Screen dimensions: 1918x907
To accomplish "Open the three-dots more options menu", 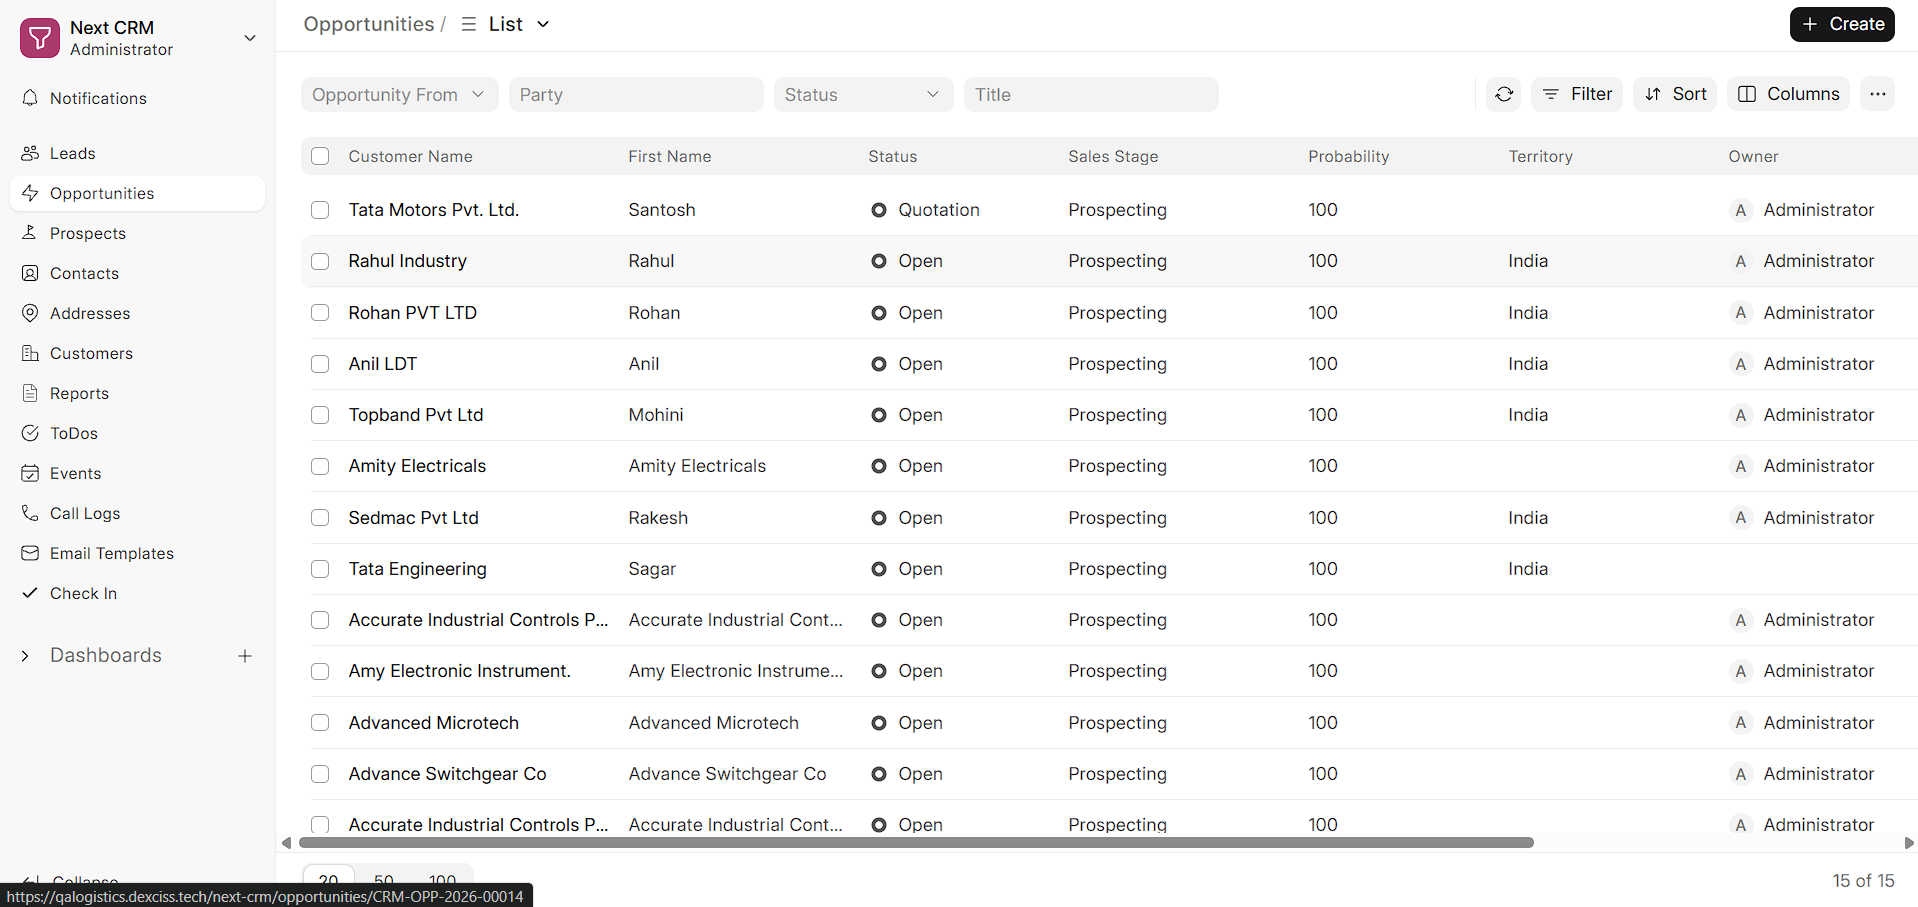I will click(1877, 94).
